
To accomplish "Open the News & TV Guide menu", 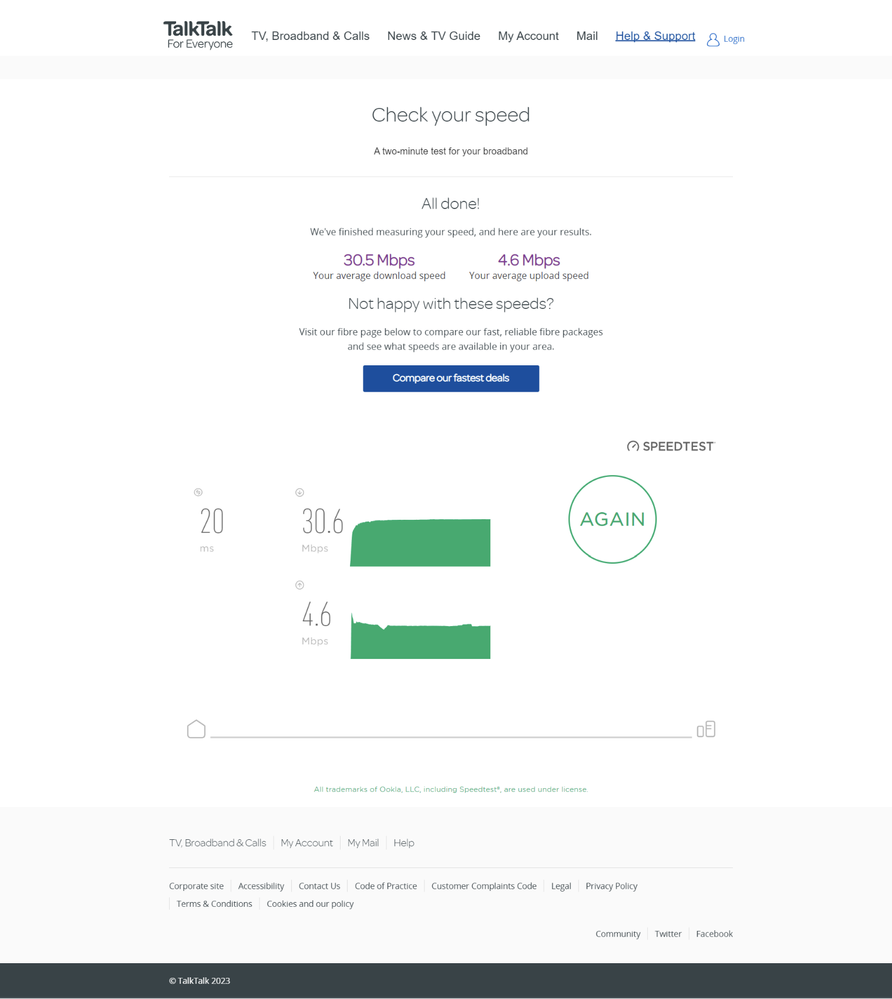I will point(433,36).
